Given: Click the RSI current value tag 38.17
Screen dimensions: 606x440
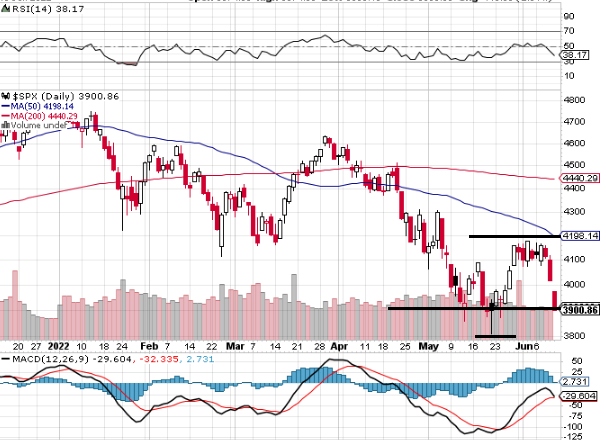Looking at the screenshot, I should click(575, 55).
